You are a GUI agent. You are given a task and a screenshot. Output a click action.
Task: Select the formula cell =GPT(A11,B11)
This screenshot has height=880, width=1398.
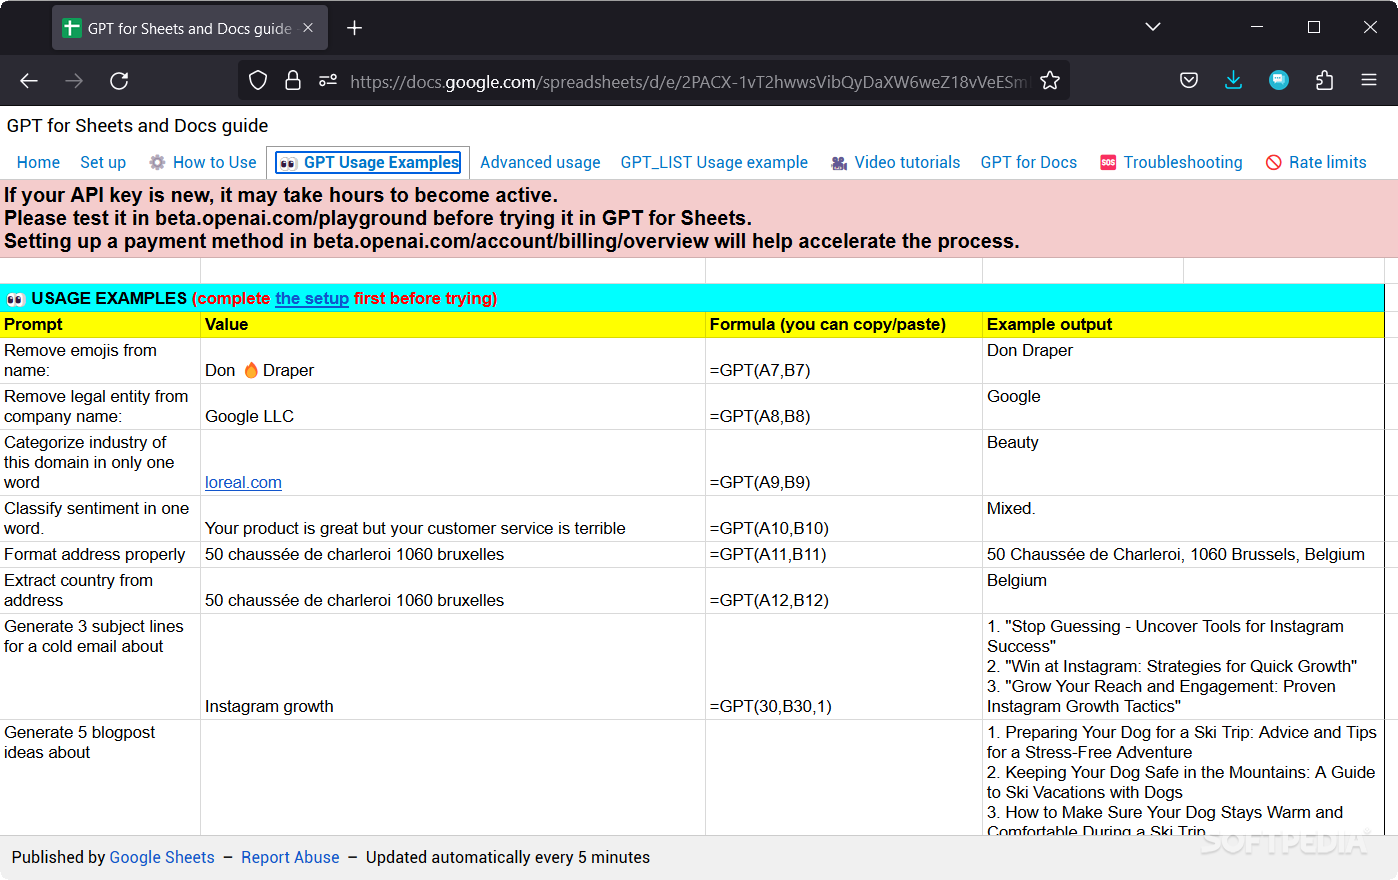tap(844, 555)
